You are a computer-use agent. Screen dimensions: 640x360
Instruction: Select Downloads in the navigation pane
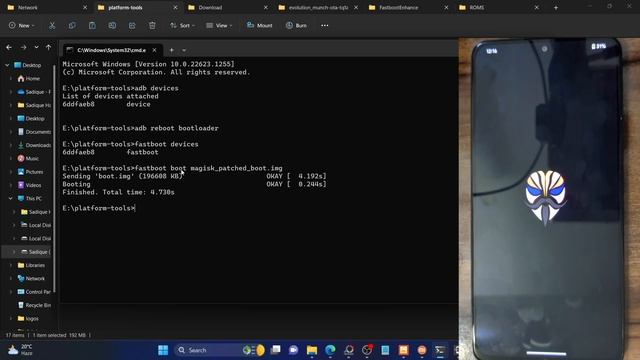pos(34,145)
